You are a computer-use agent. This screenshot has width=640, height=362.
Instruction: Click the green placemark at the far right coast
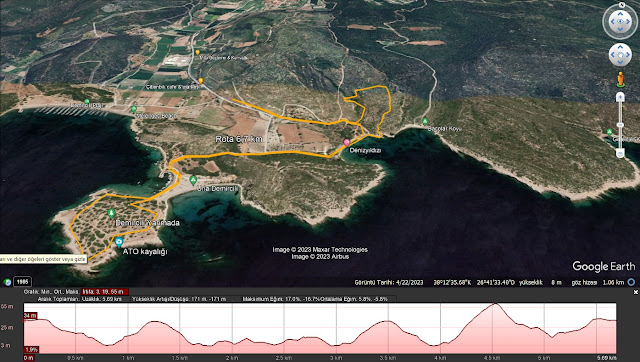point(609,132)
